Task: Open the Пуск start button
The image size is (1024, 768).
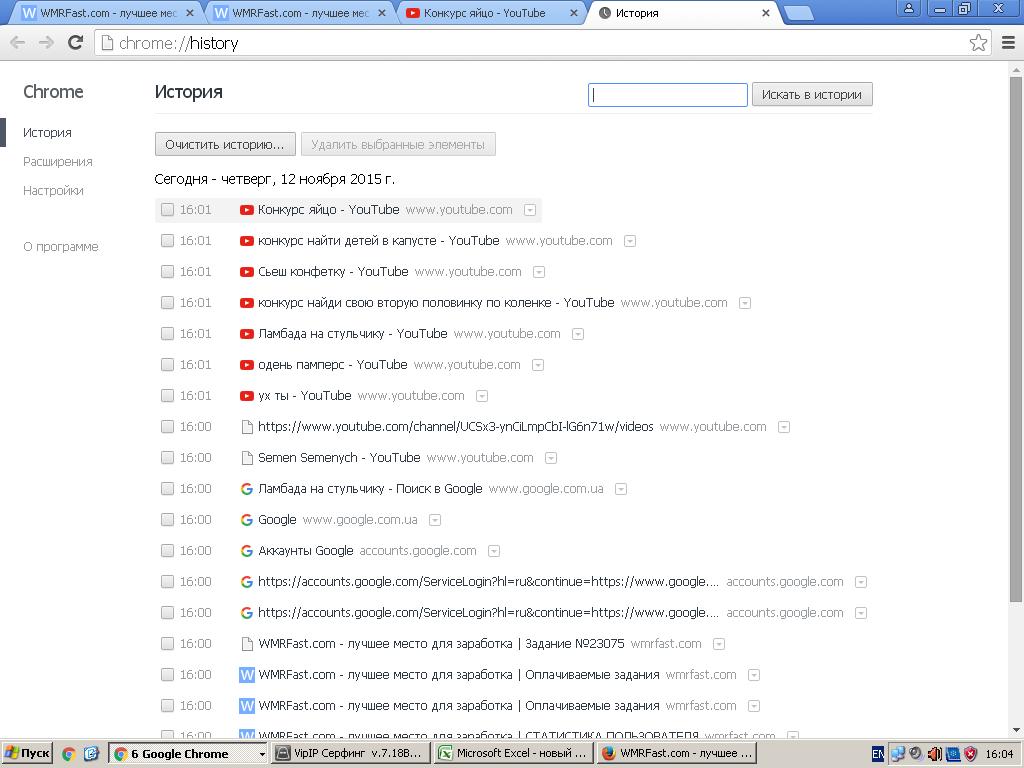Action: (x=27, y=754)
